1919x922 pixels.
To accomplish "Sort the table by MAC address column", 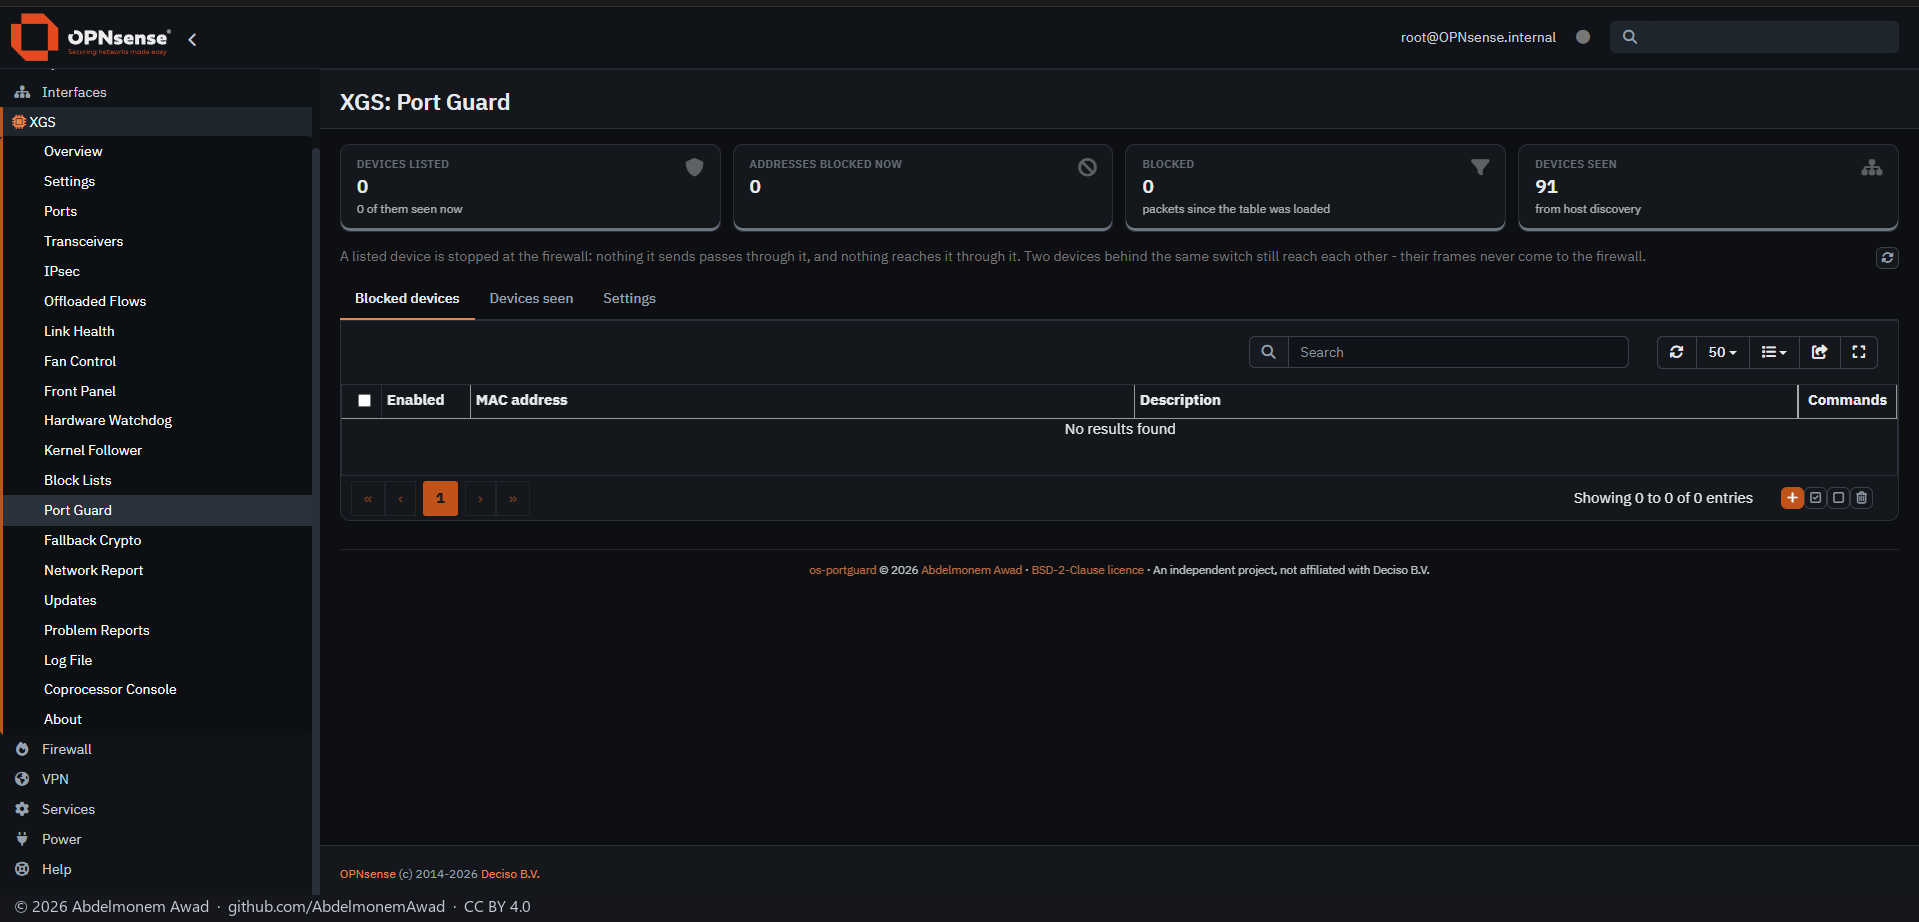I will point(521,400).
